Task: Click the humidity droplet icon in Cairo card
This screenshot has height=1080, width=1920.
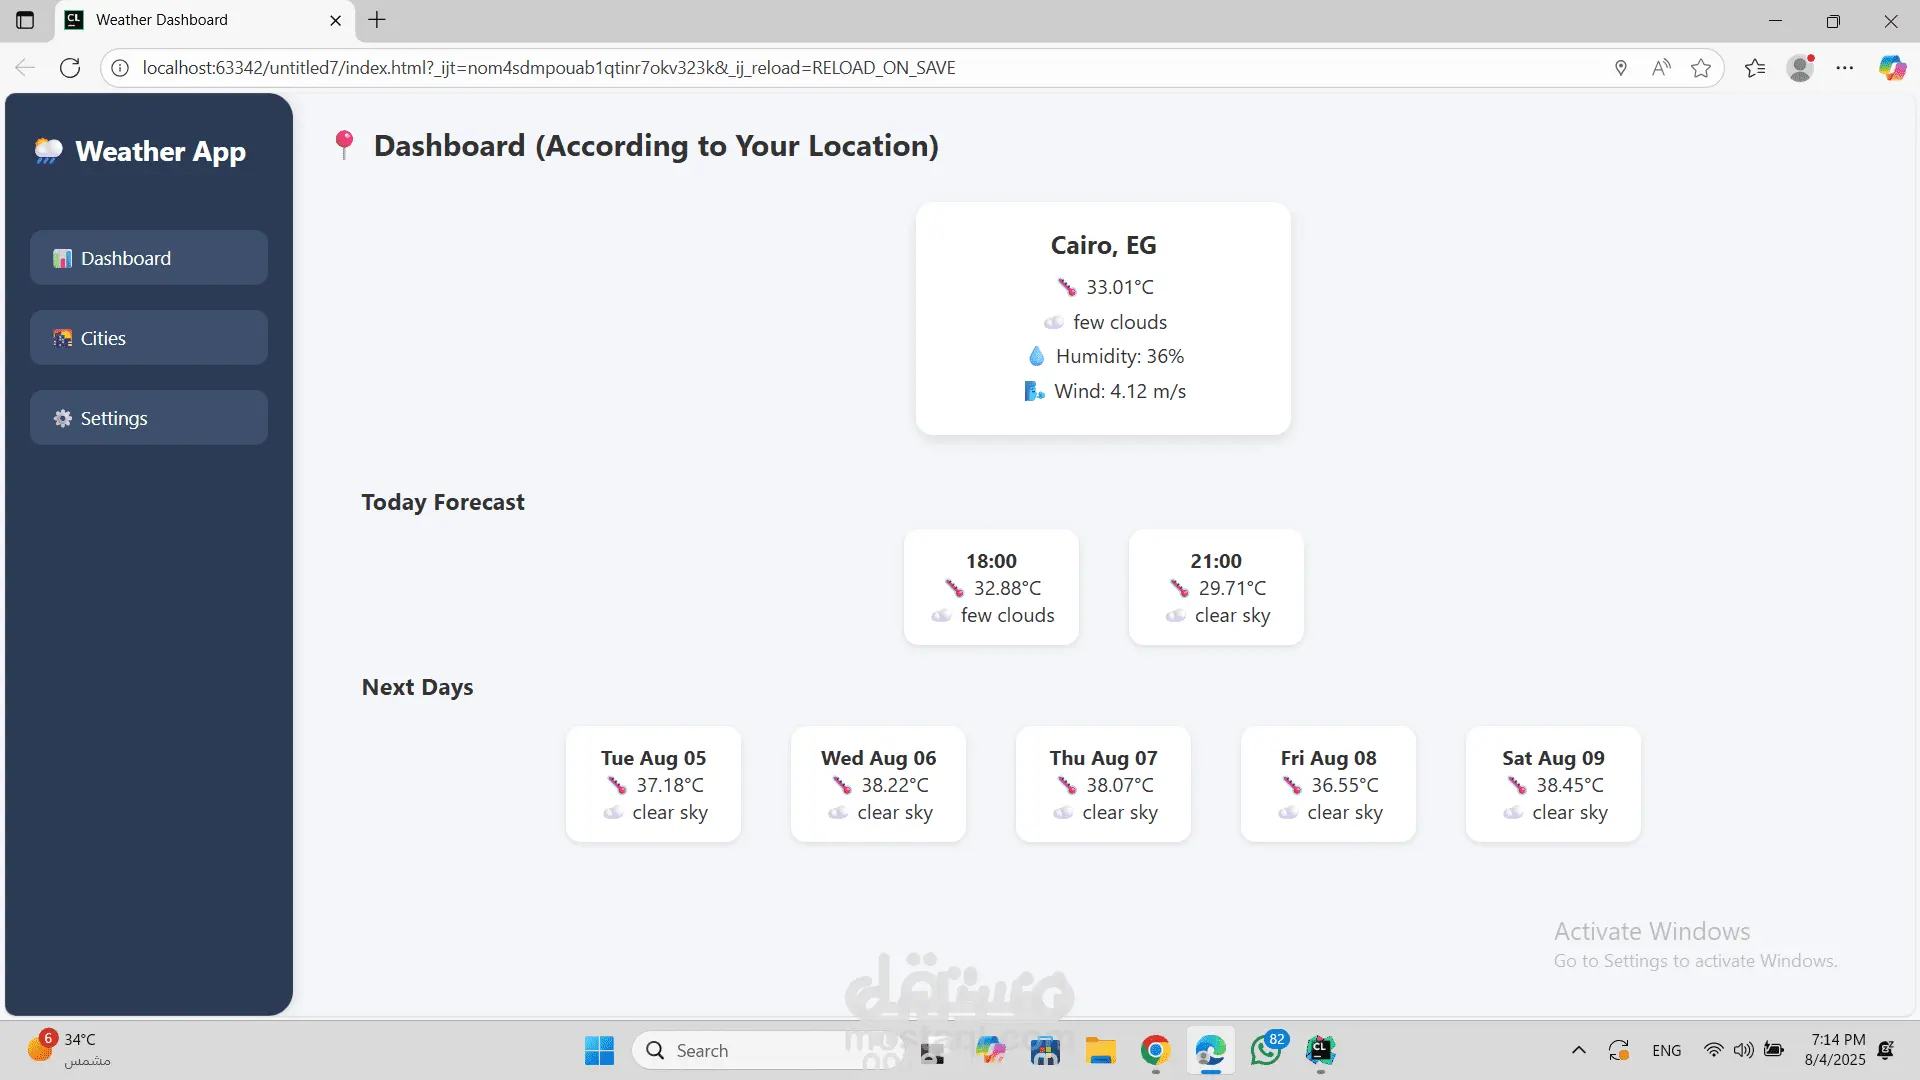Action: (1036, 356)
